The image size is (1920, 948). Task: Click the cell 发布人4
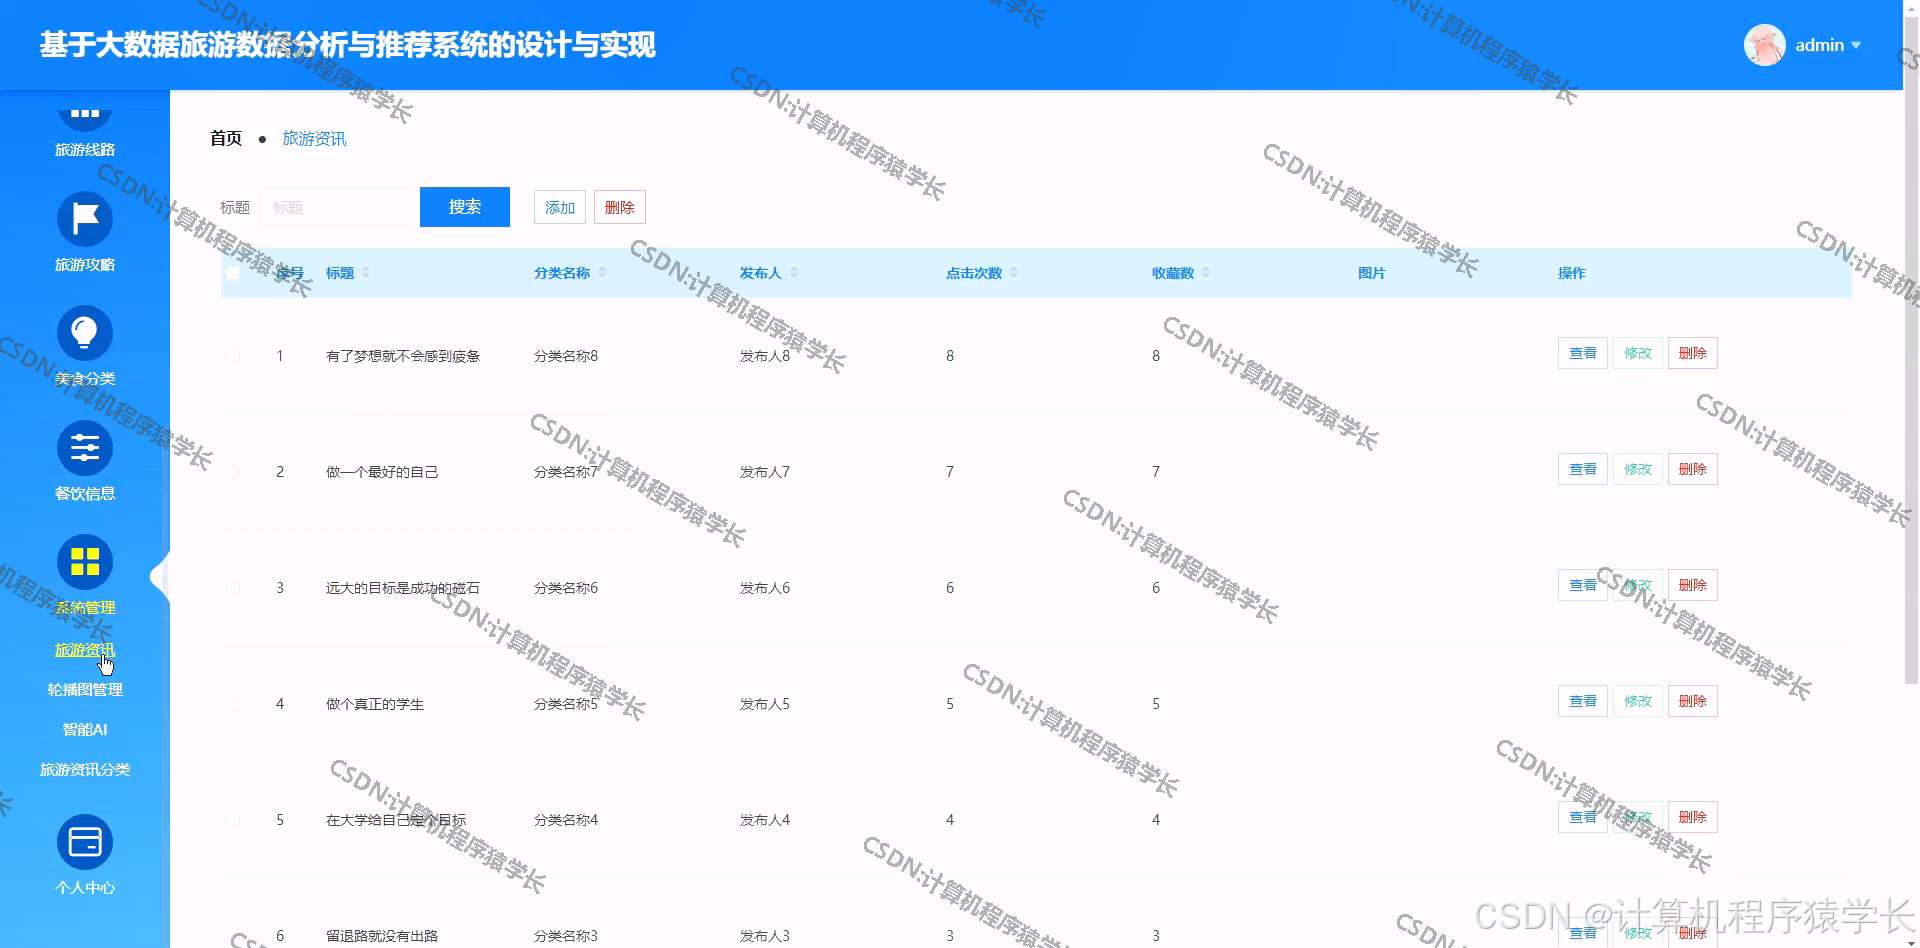click(x=765, y=820)
